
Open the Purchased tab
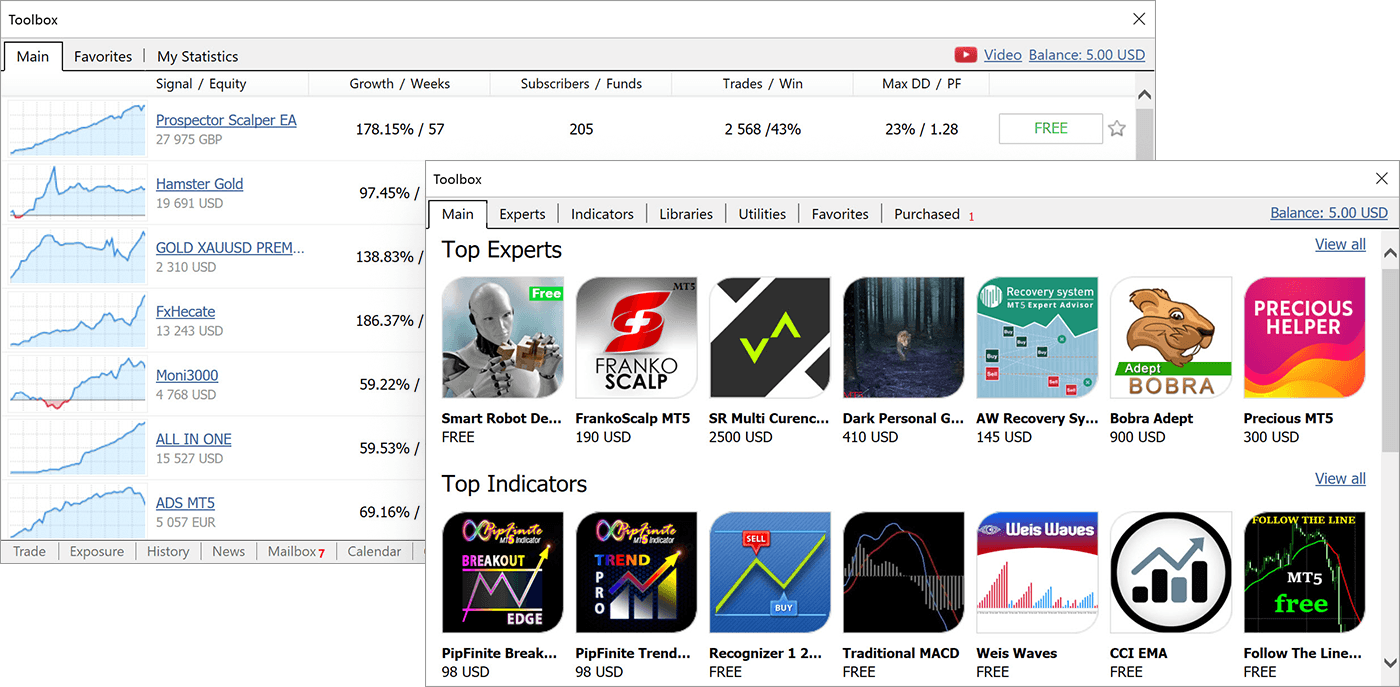926,214
